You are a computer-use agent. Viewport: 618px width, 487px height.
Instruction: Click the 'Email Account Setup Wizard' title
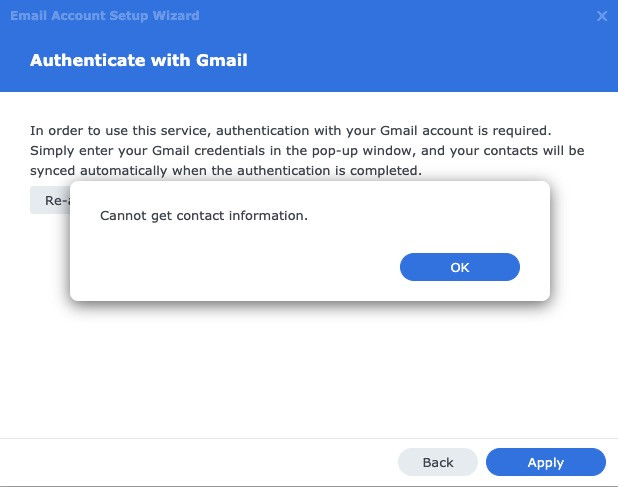104,16
